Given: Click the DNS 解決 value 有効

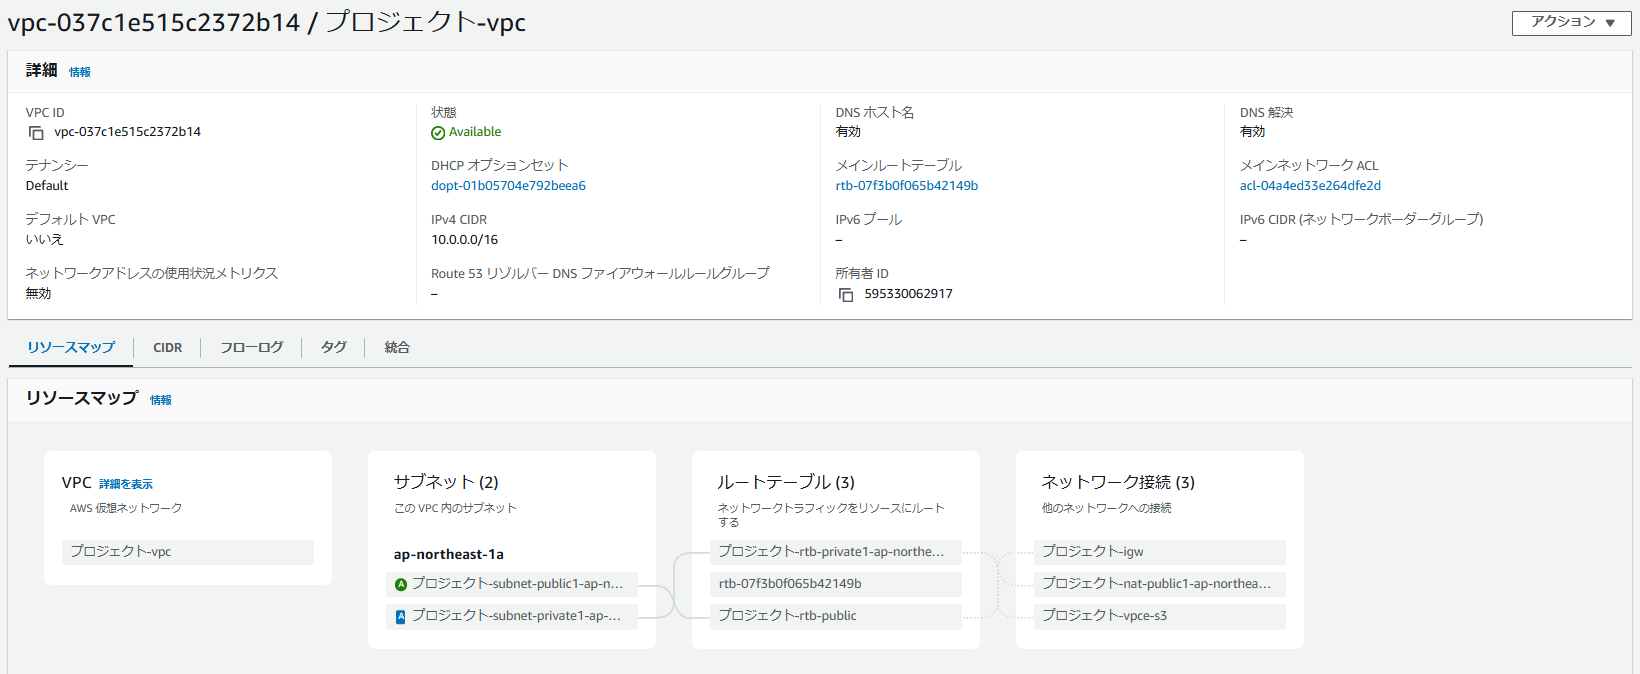Looking at the screenshot, I should tap(1252, 132).
